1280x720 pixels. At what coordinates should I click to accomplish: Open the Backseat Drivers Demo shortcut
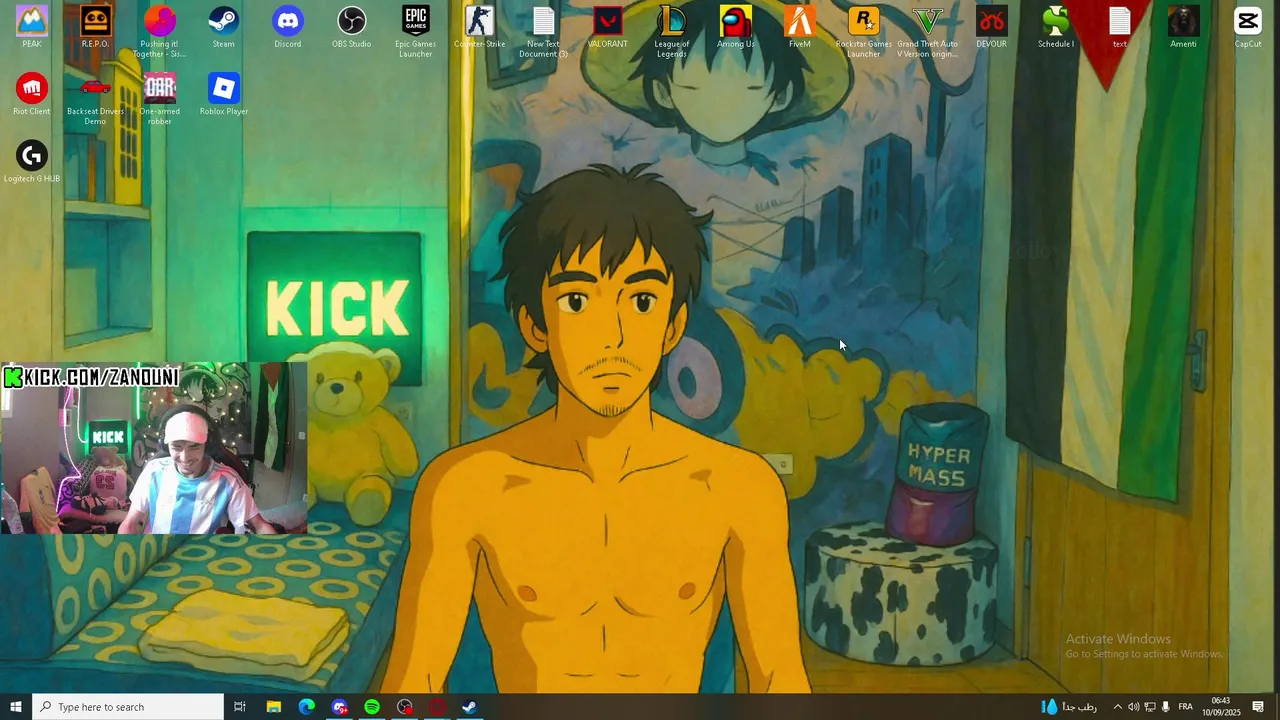coord(95,99)
